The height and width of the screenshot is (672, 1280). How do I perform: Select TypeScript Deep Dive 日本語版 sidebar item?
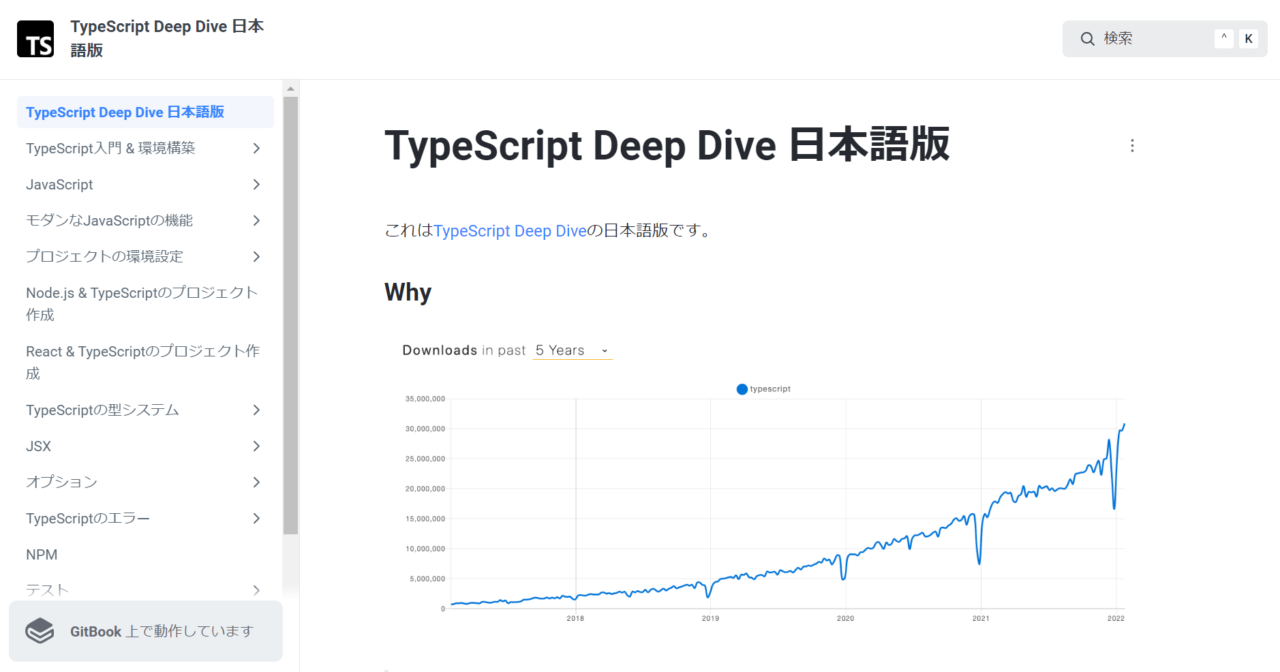(x=125, y=112)
